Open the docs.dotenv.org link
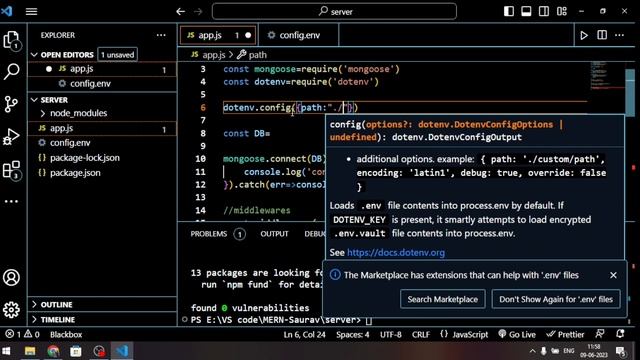 (396, 253)
